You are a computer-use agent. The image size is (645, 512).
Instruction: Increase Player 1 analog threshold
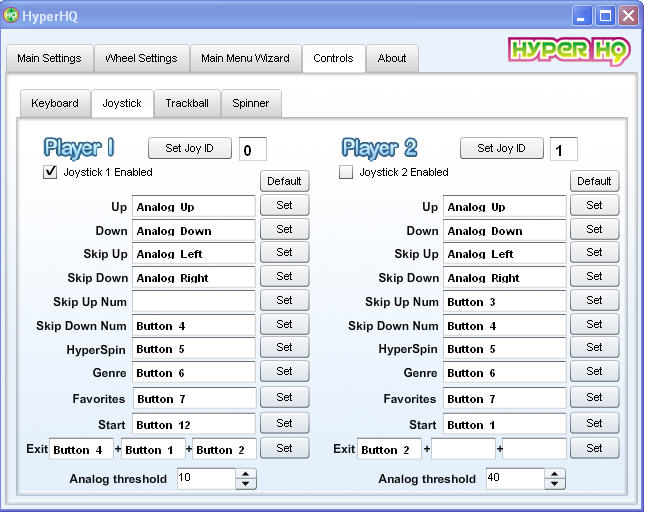click(246, 474)
